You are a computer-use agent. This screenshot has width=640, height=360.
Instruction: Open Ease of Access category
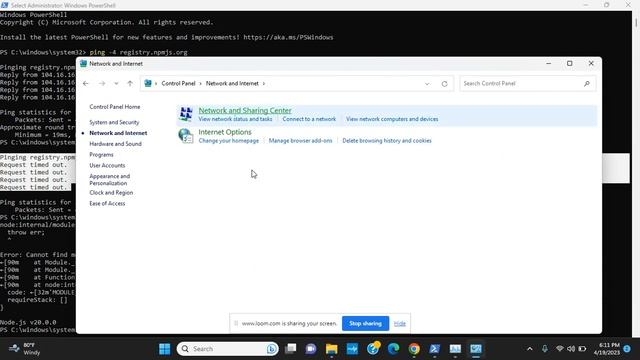point(107,204)
